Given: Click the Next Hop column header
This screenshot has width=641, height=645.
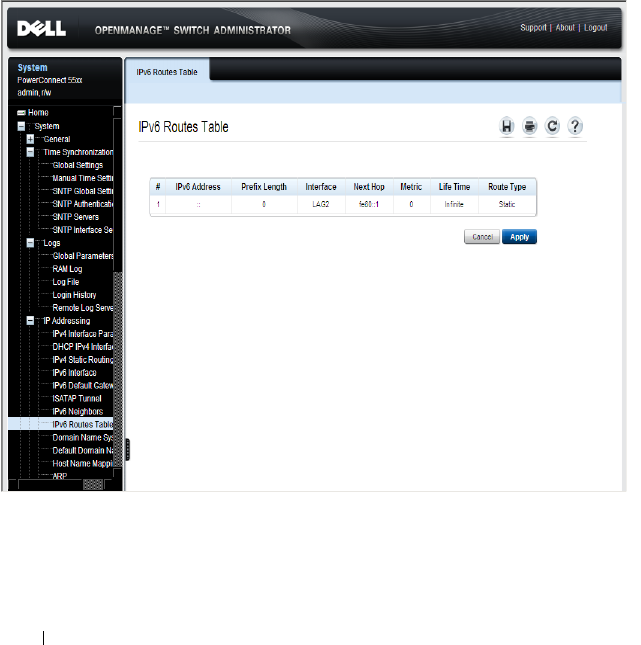Looking at the screenshot, I should [369, 187].
